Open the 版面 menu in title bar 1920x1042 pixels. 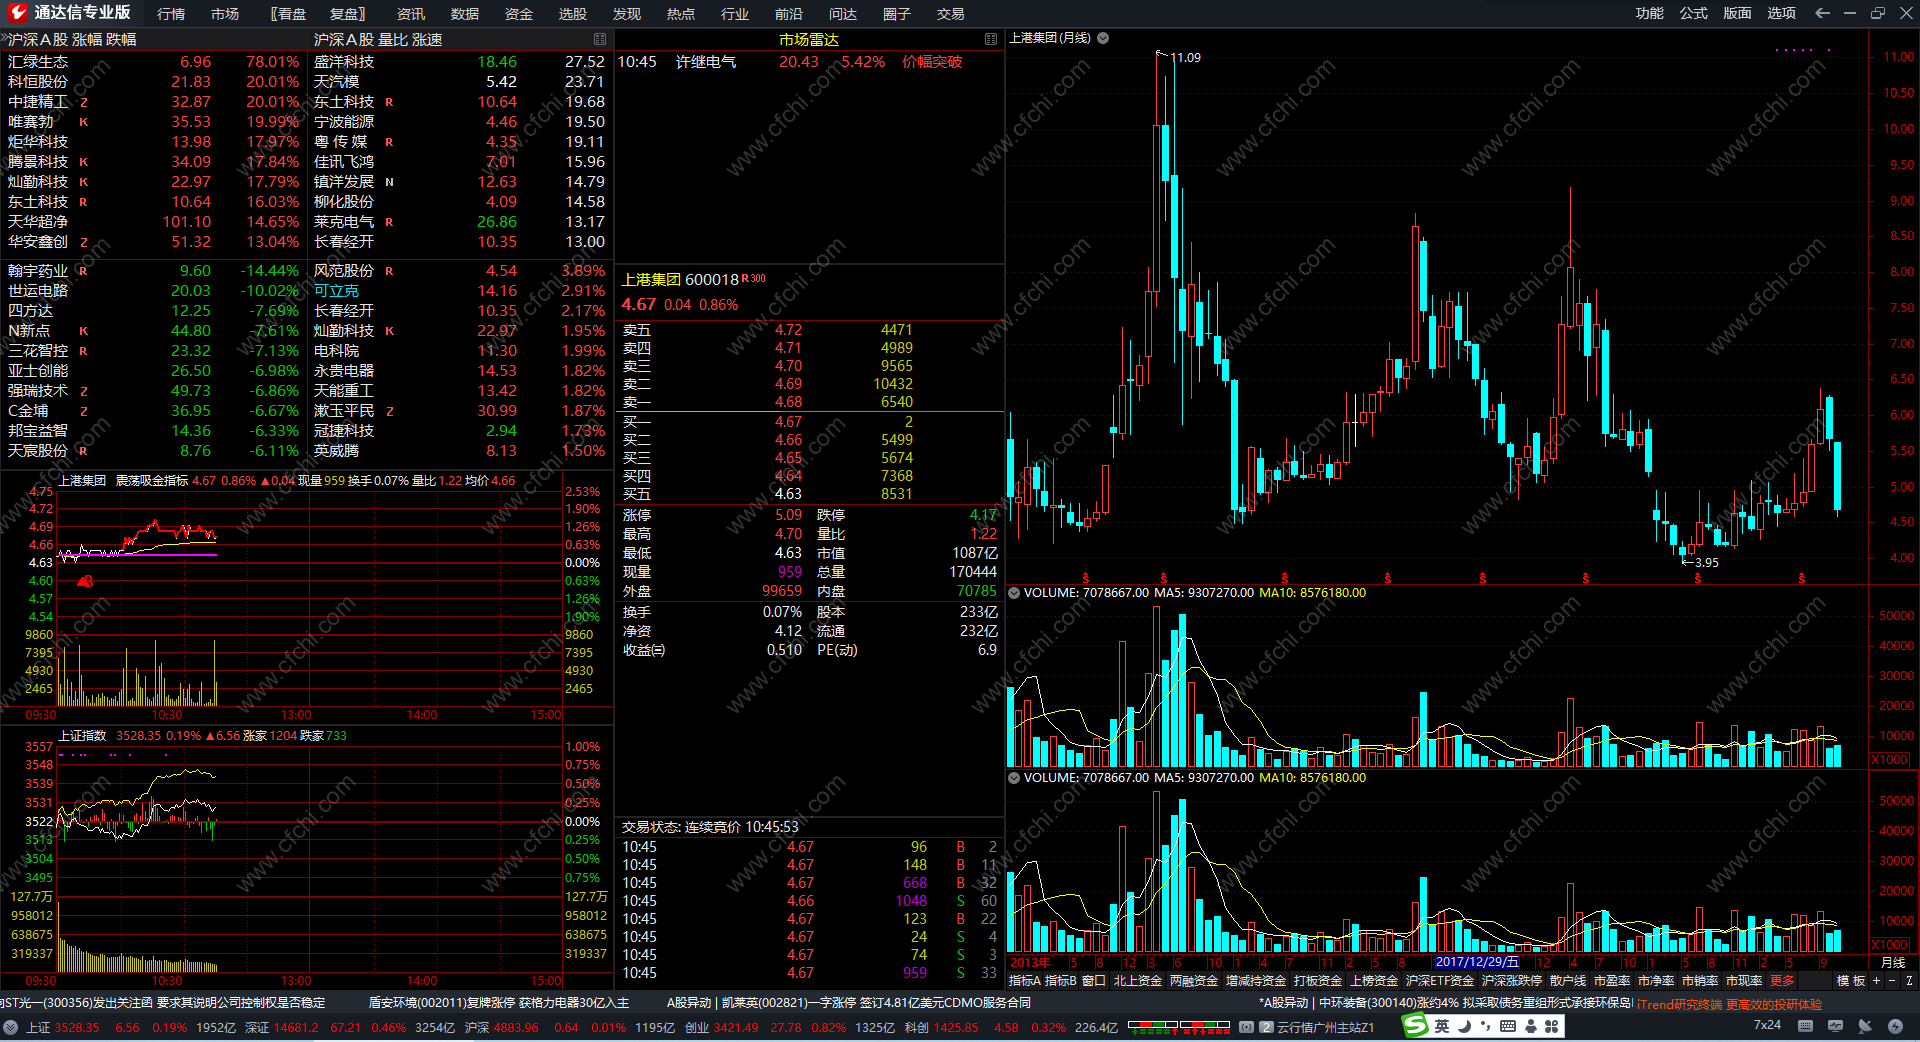point(1738,13)
